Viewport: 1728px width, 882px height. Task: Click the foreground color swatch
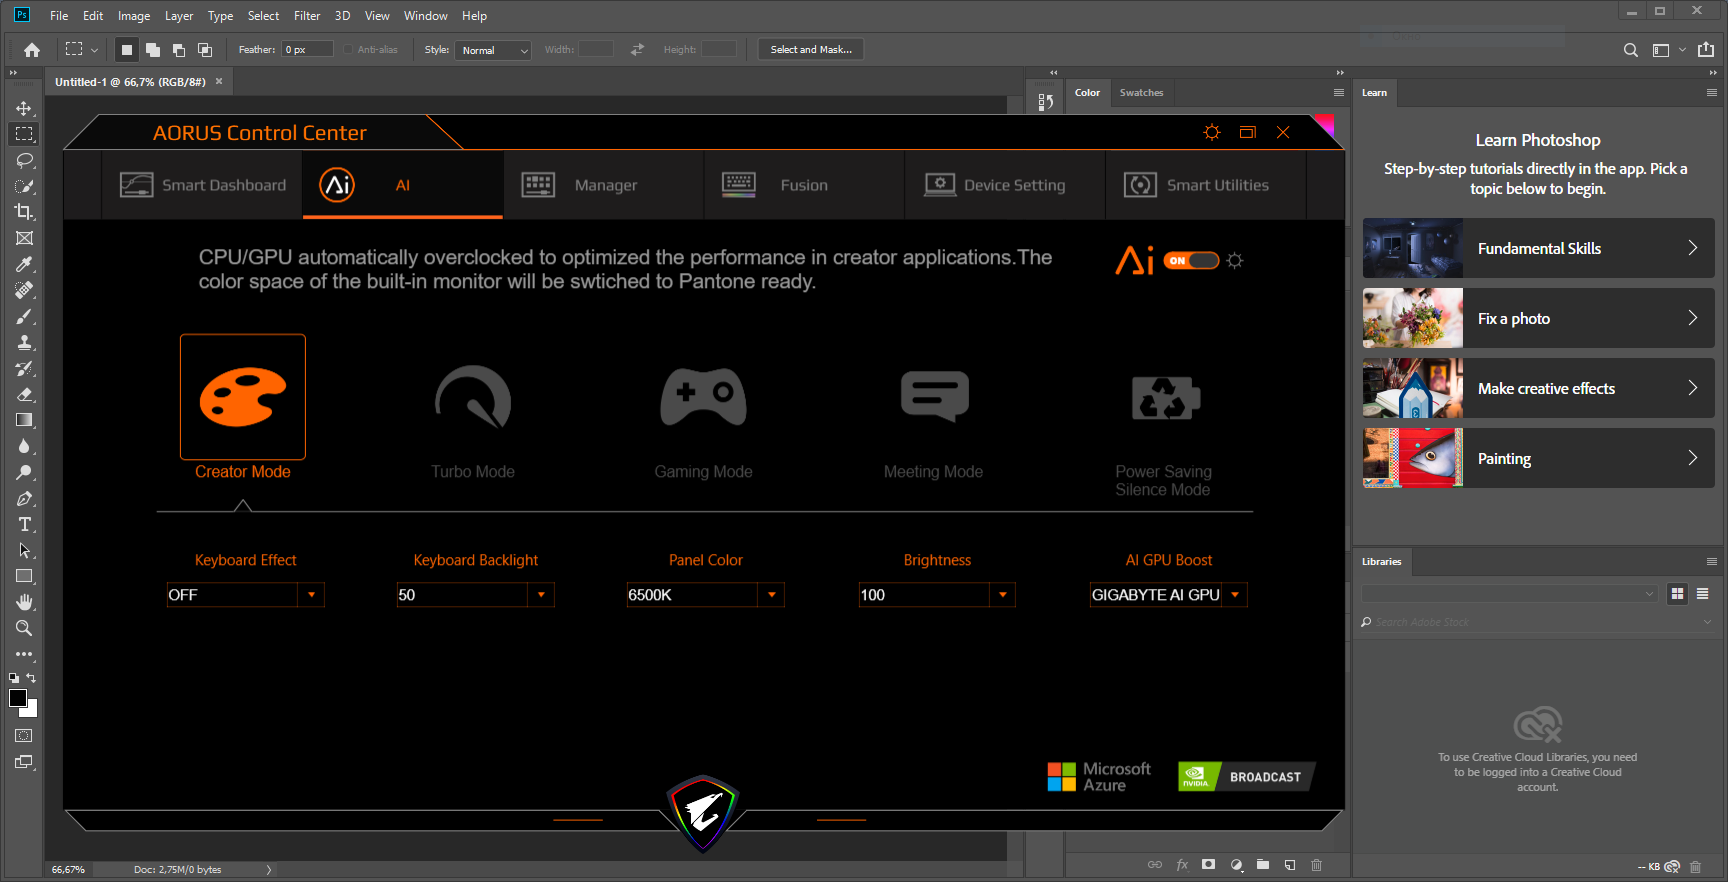point(18,698)
